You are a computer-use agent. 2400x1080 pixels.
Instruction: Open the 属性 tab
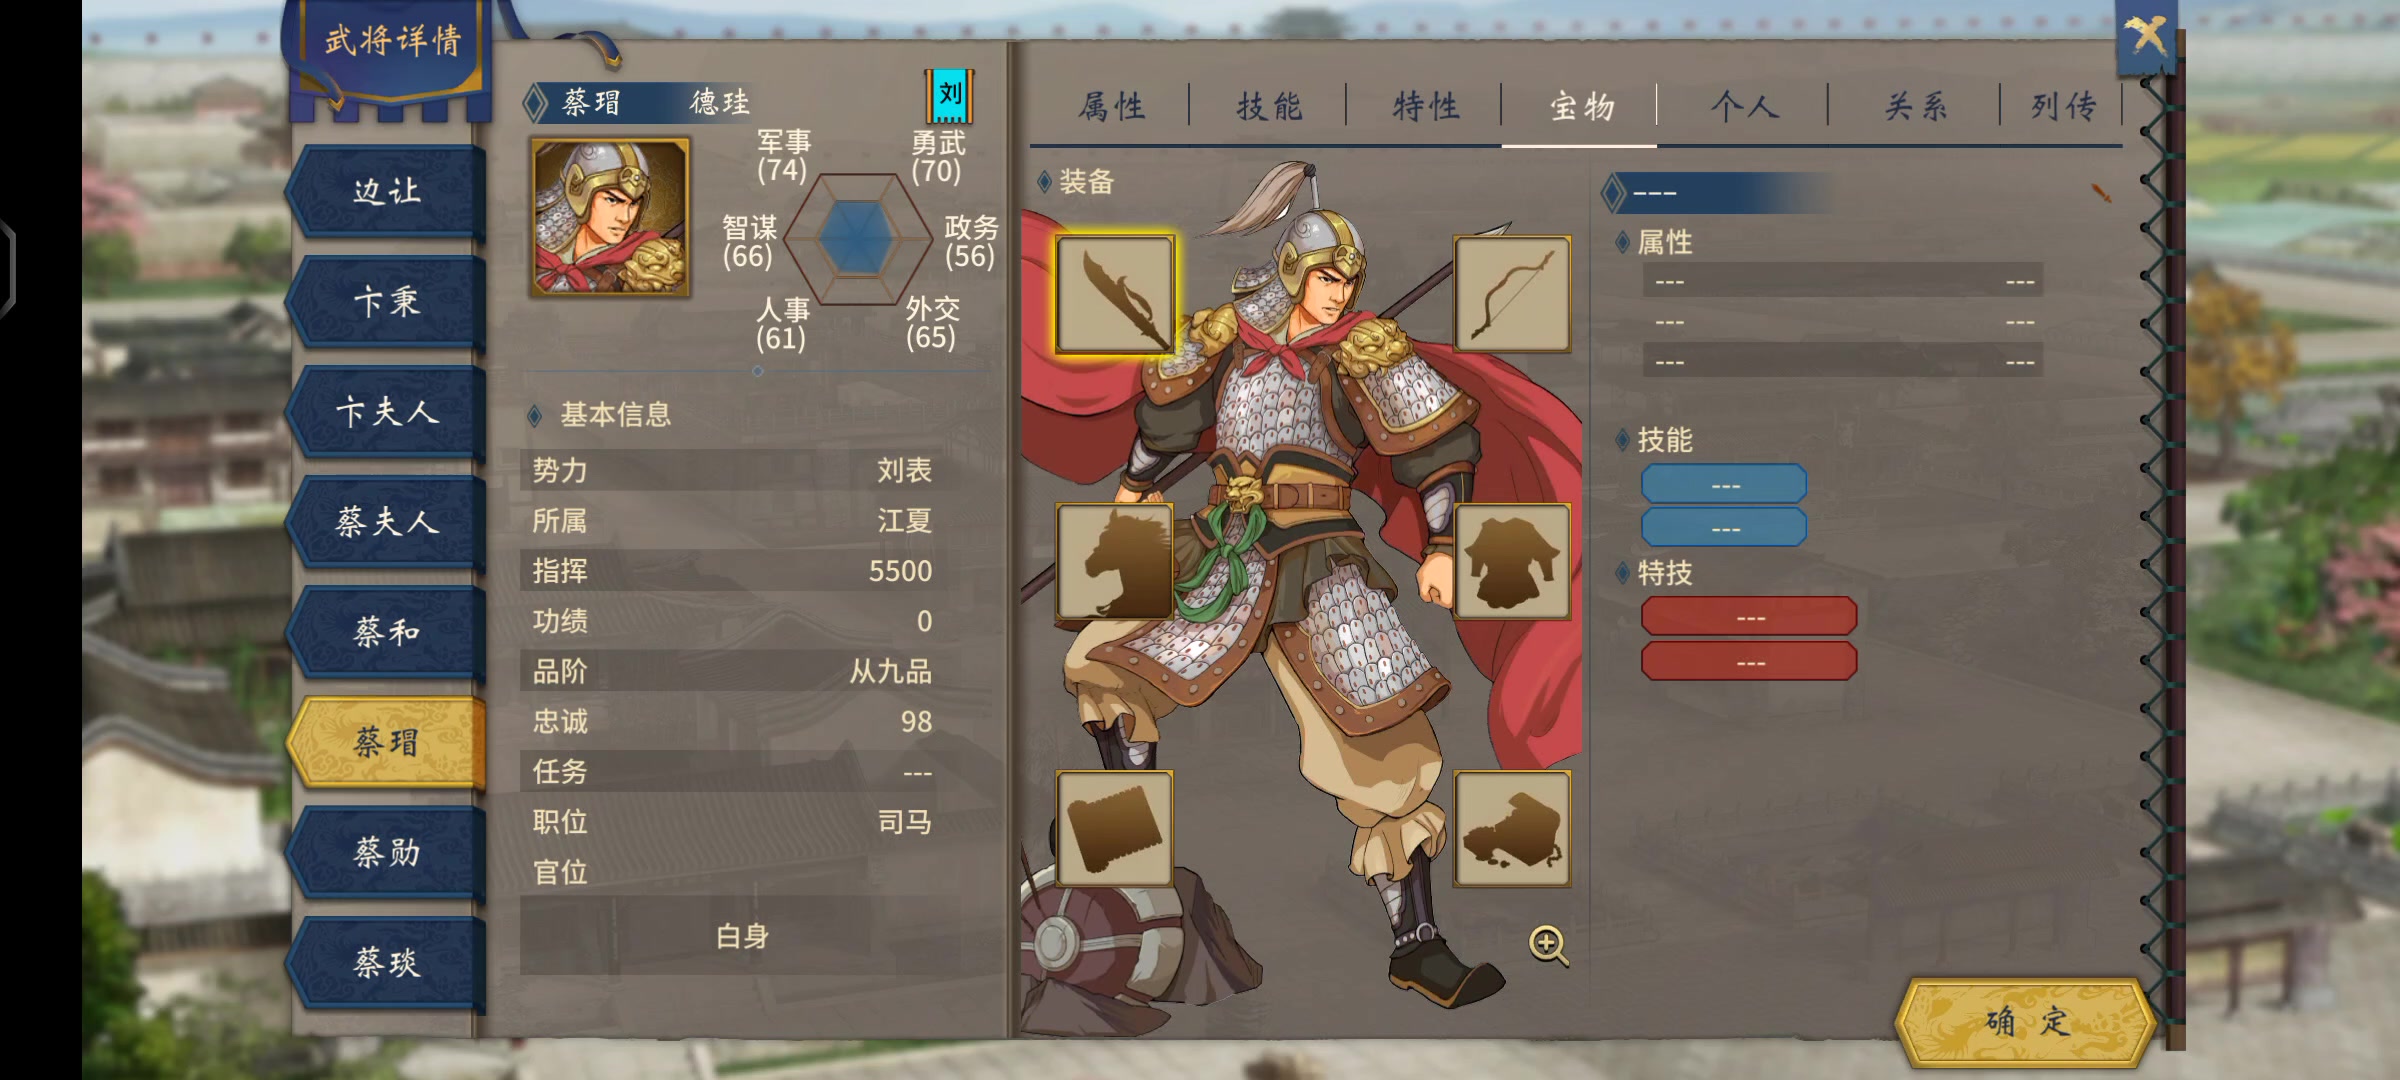click(x=1111, y=106)
